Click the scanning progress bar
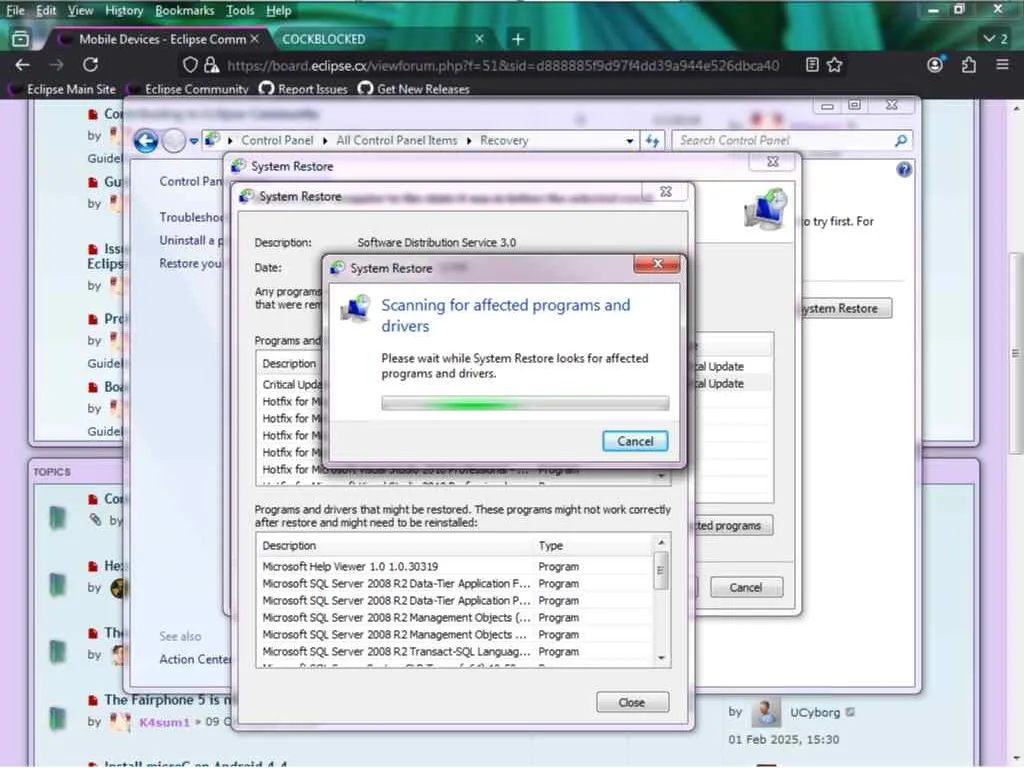1024x768 pixels. (525, 404)
